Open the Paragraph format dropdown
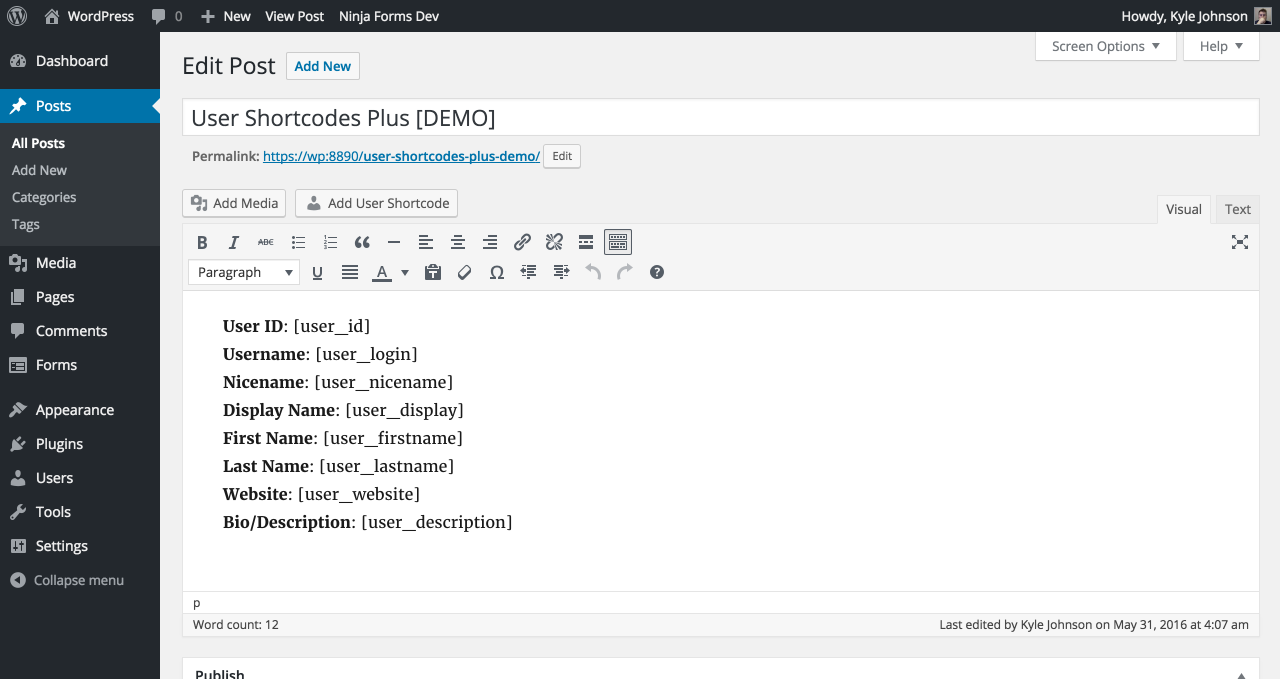This screenshot has width=1280, height=679. [x=244, y=272]
